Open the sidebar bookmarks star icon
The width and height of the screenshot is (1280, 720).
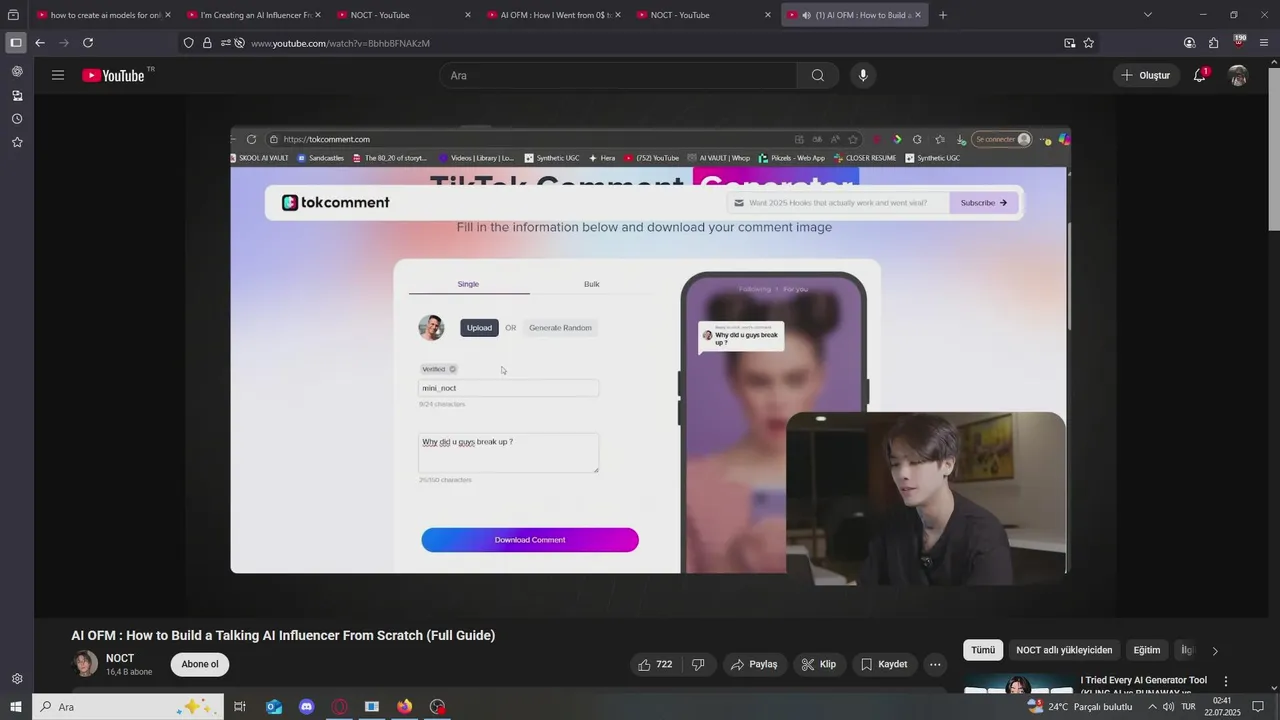(x=17, y=142)
